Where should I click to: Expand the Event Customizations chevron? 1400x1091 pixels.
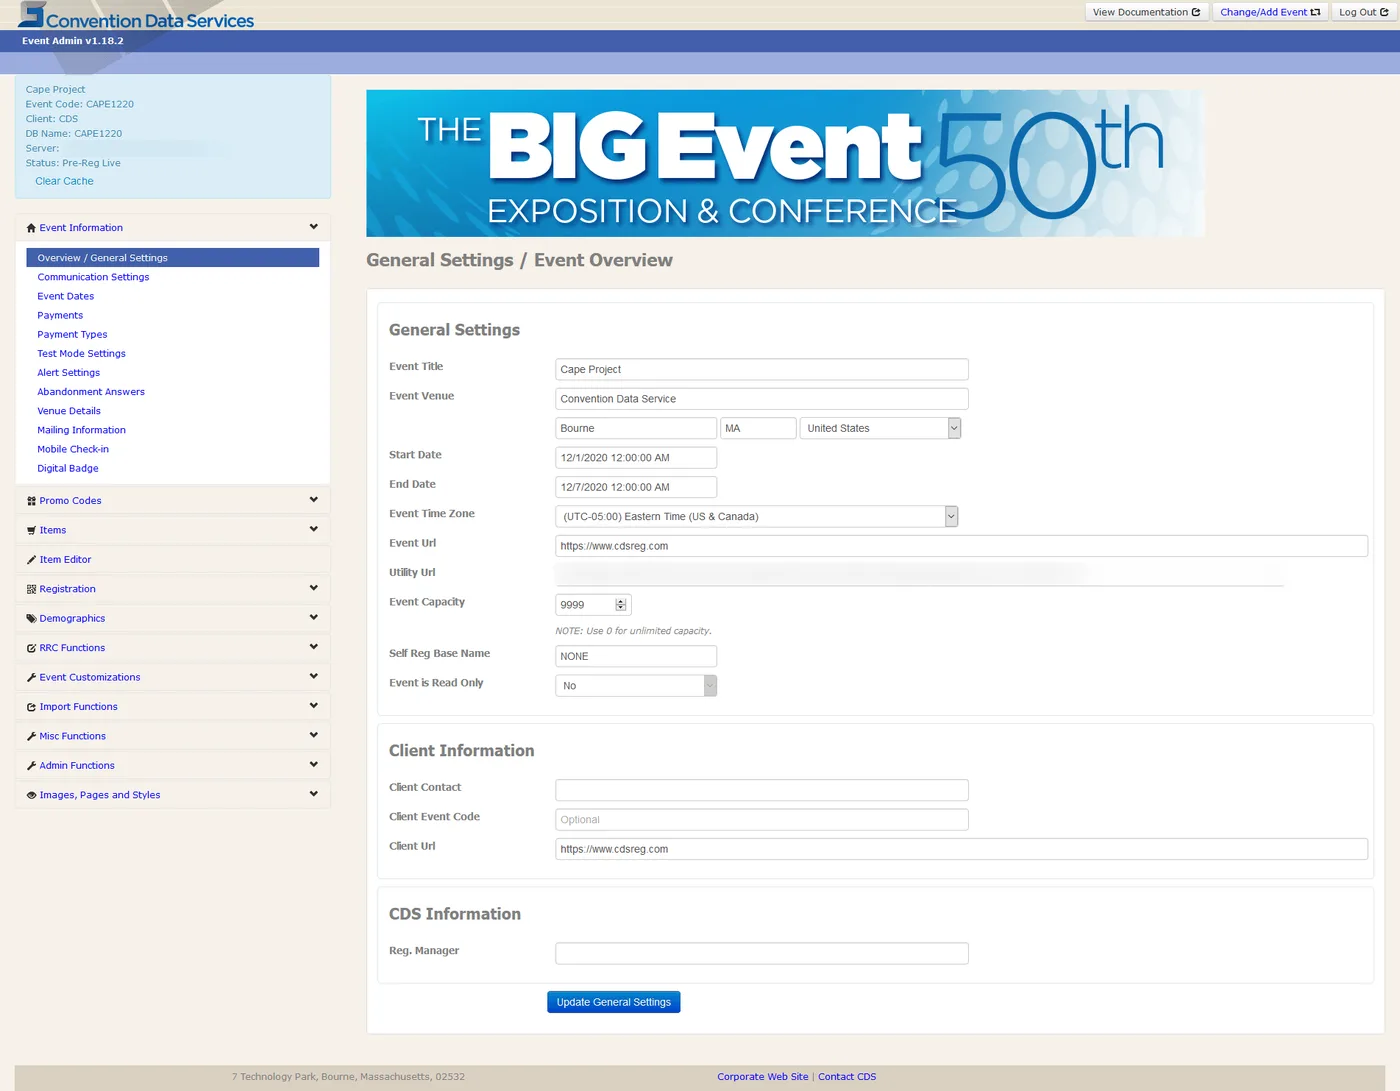313,676
